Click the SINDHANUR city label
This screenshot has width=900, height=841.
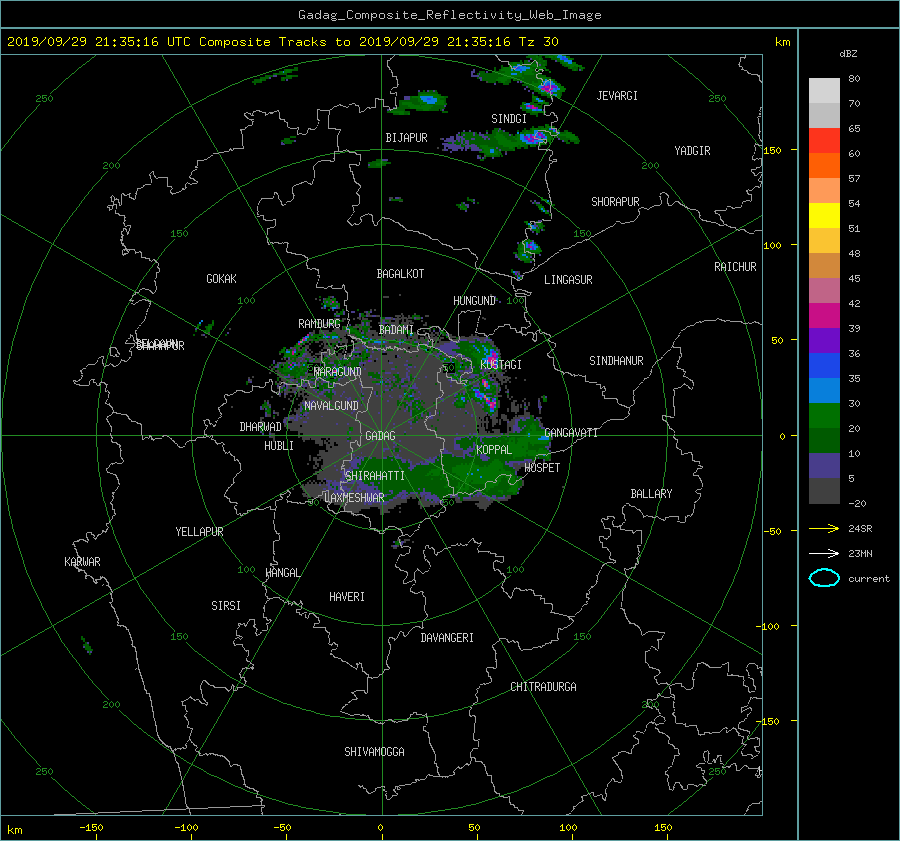(616, 361)
